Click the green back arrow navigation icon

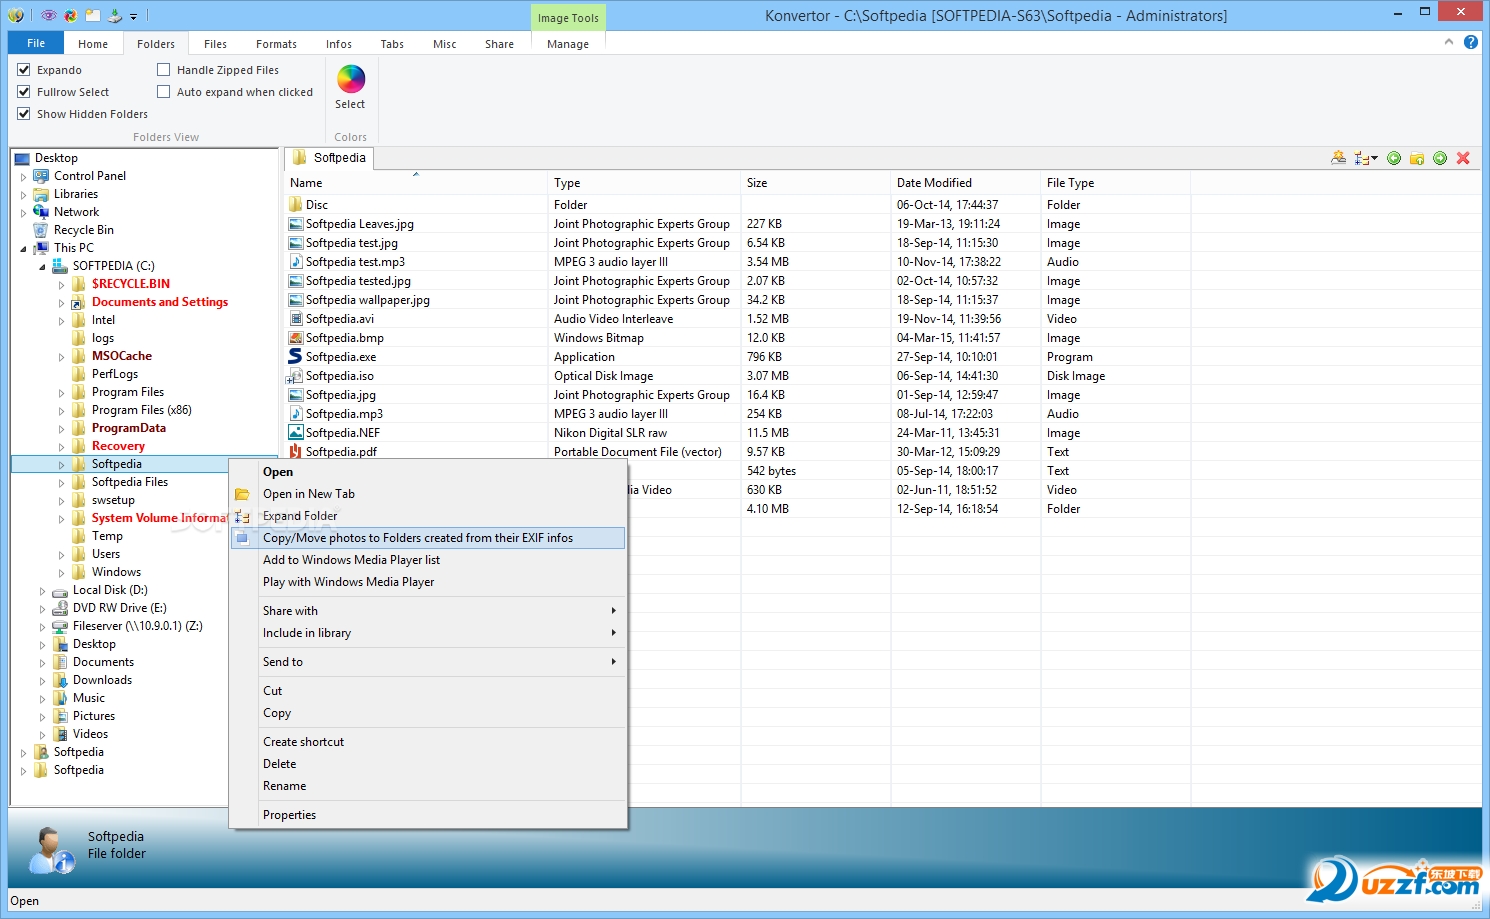1394,158
